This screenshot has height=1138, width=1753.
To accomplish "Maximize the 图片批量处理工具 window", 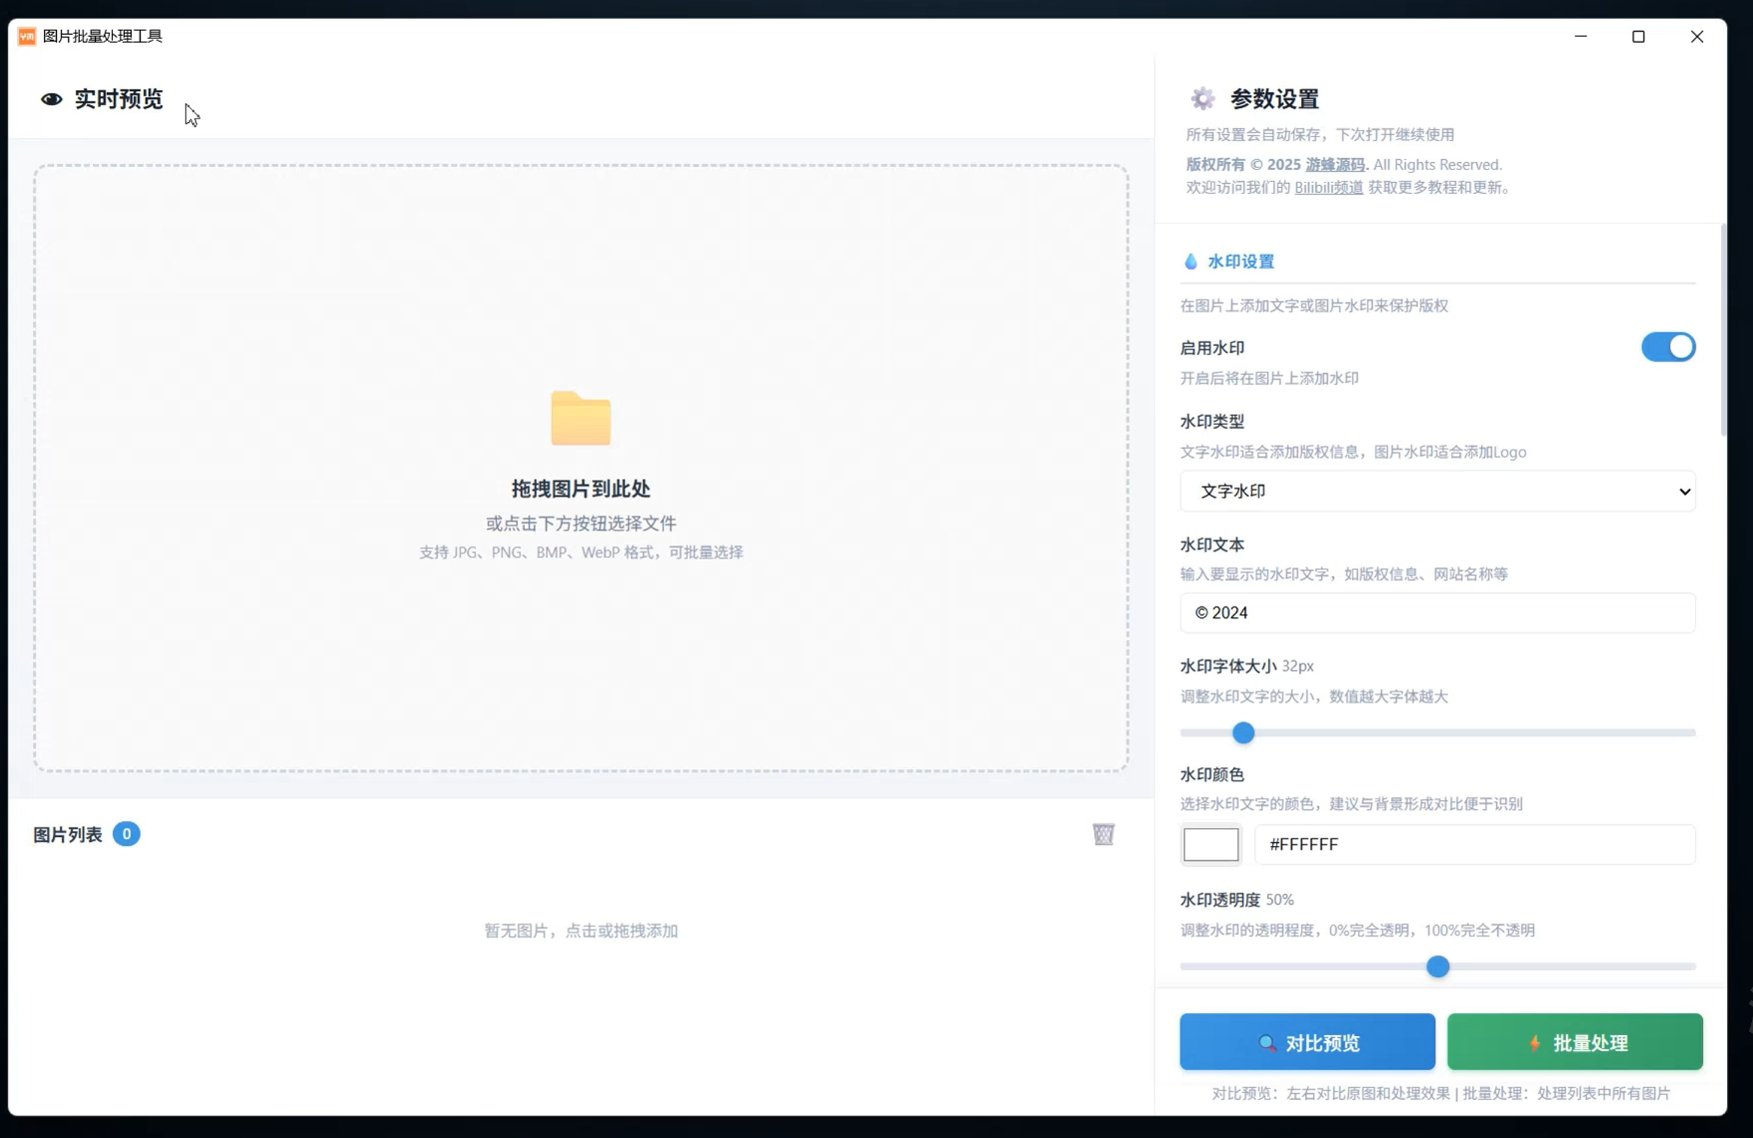I will tap(1638, 37).
